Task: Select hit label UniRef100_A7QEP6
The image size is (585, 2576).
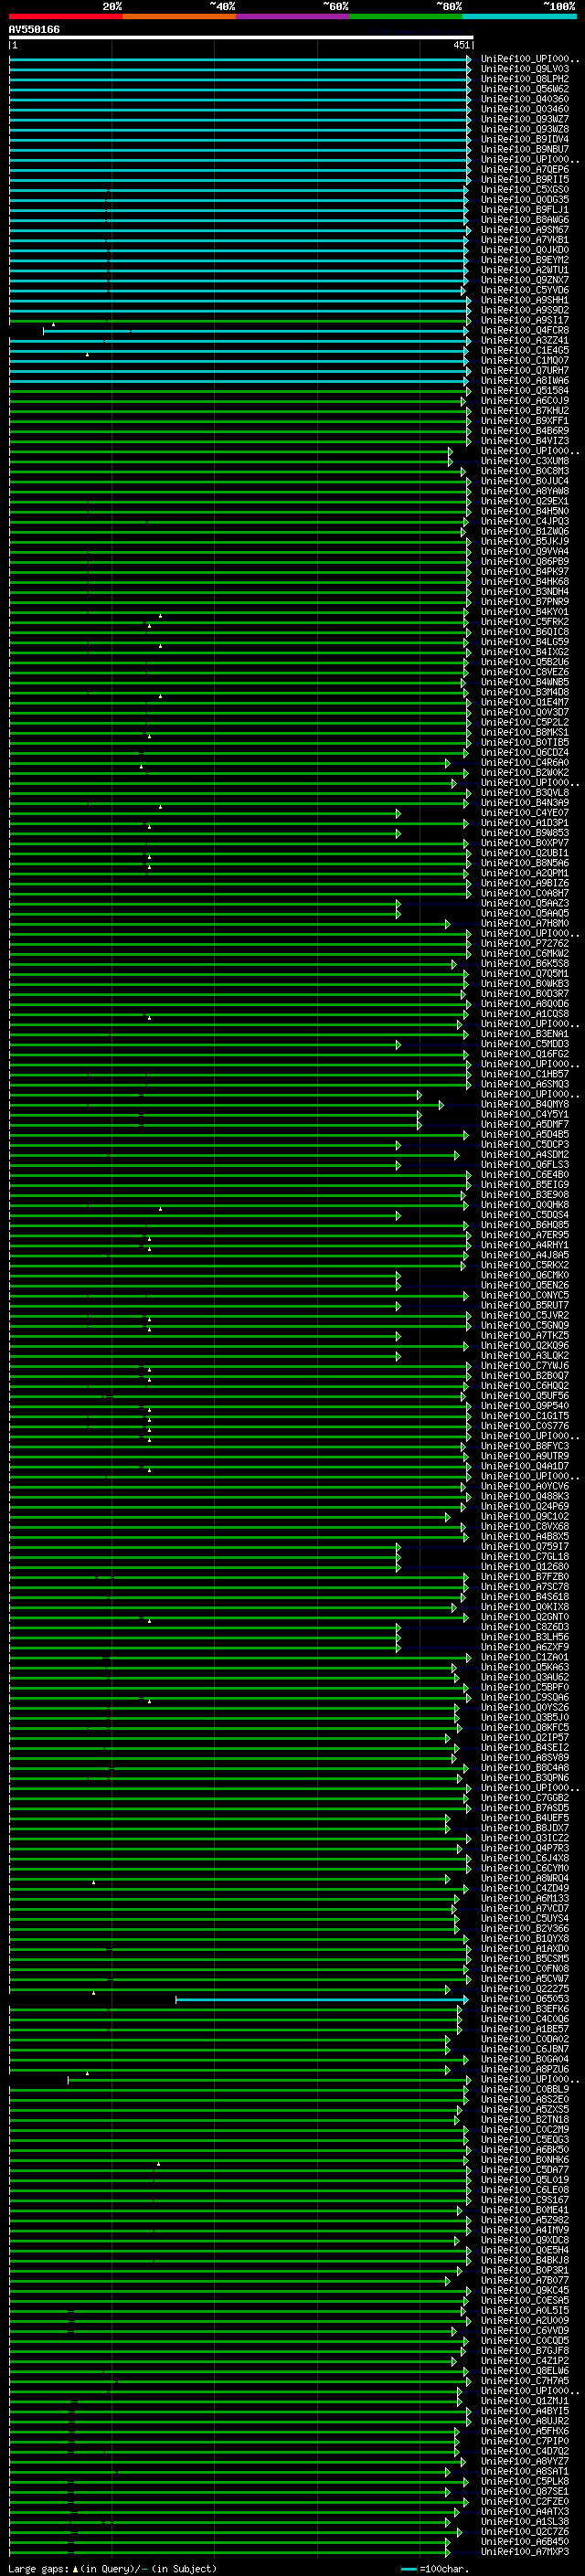Action: coord(525,170)
